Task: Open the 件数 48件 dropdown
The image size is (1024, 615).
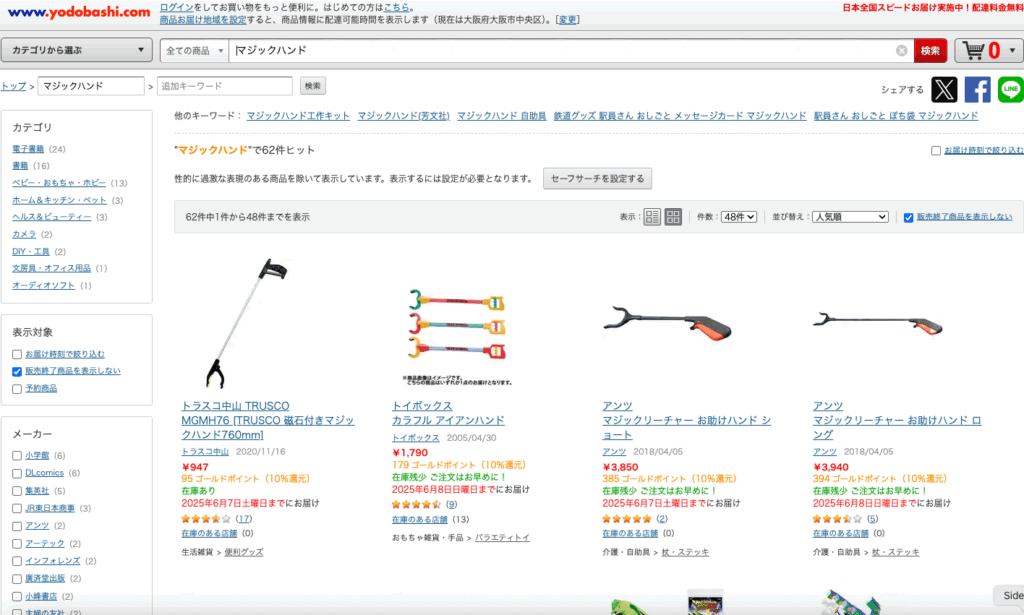Action: pyautogui.click(x=739, y=217)
